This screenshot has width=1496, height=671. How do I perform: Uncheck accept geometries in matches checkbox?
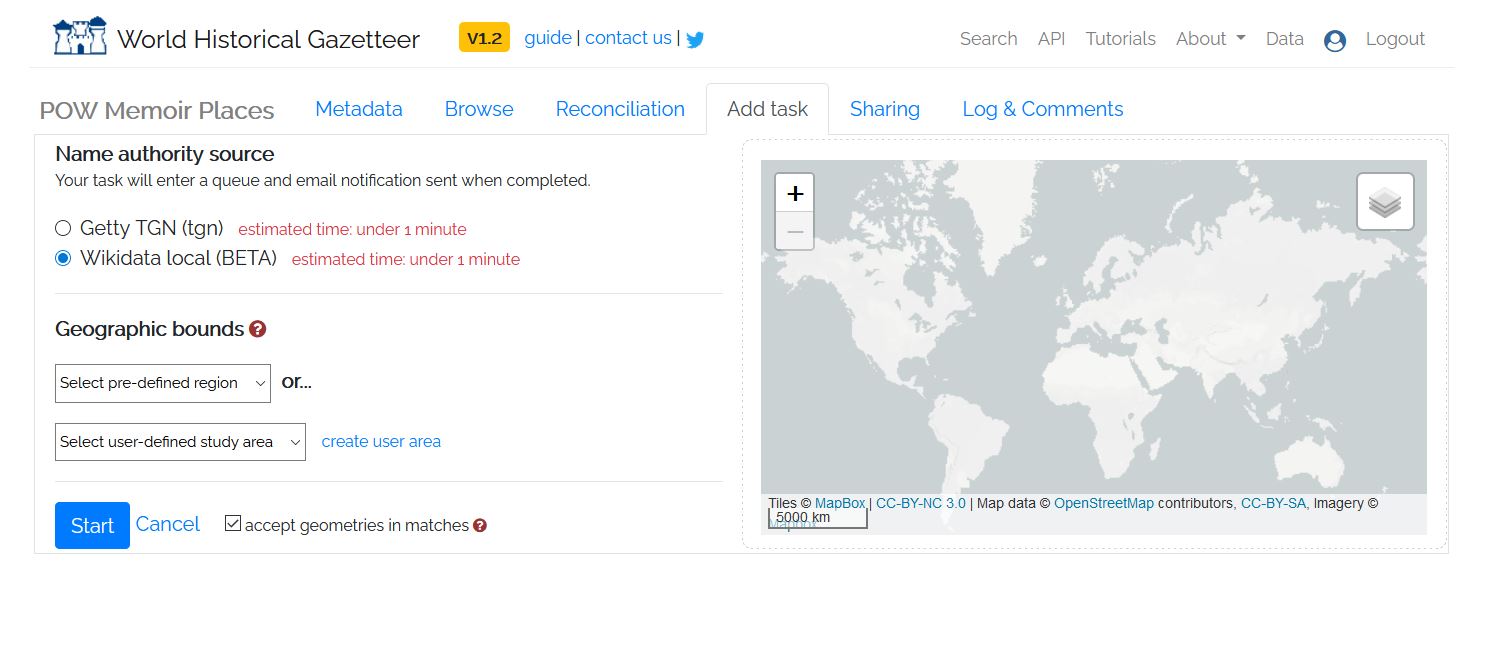click(233, 524)
